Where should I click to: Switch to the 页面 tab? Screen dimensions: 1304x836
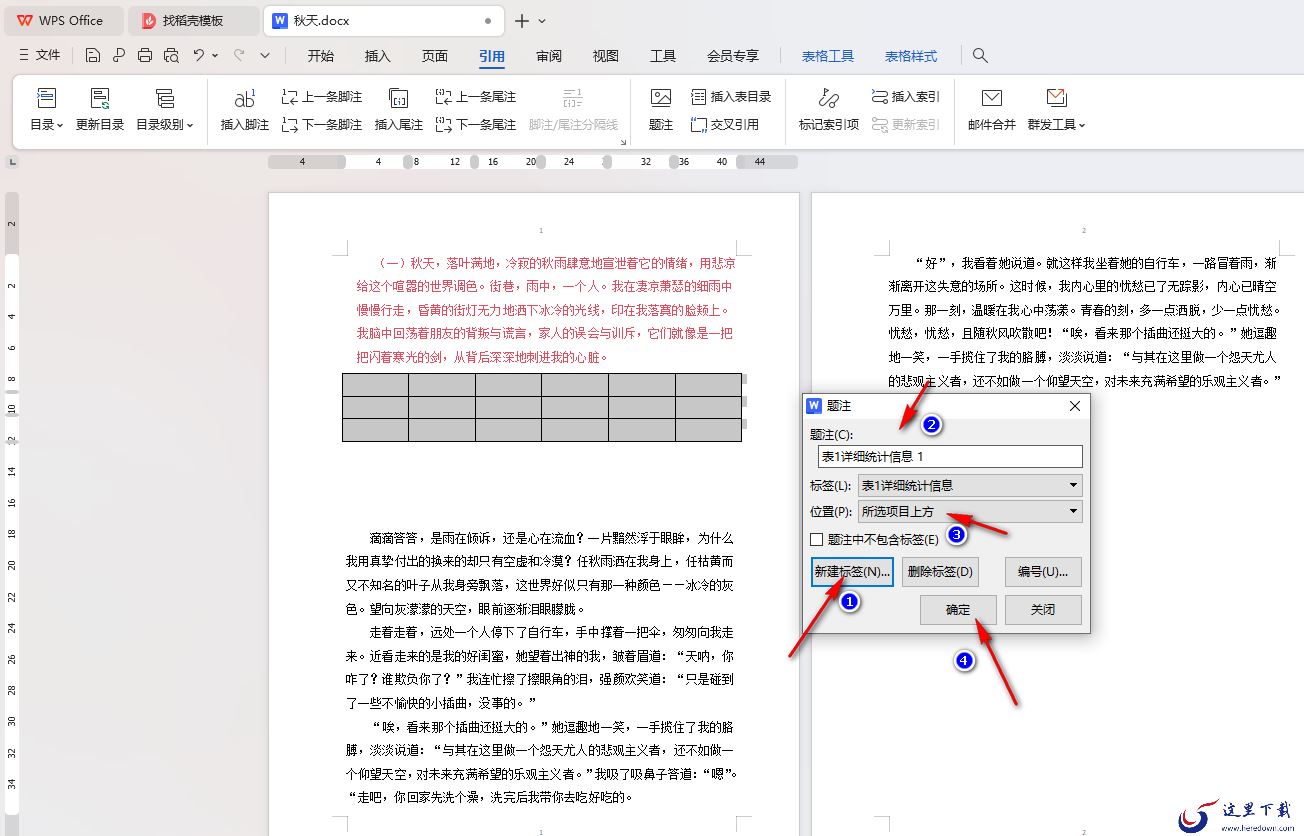(435, 56)
